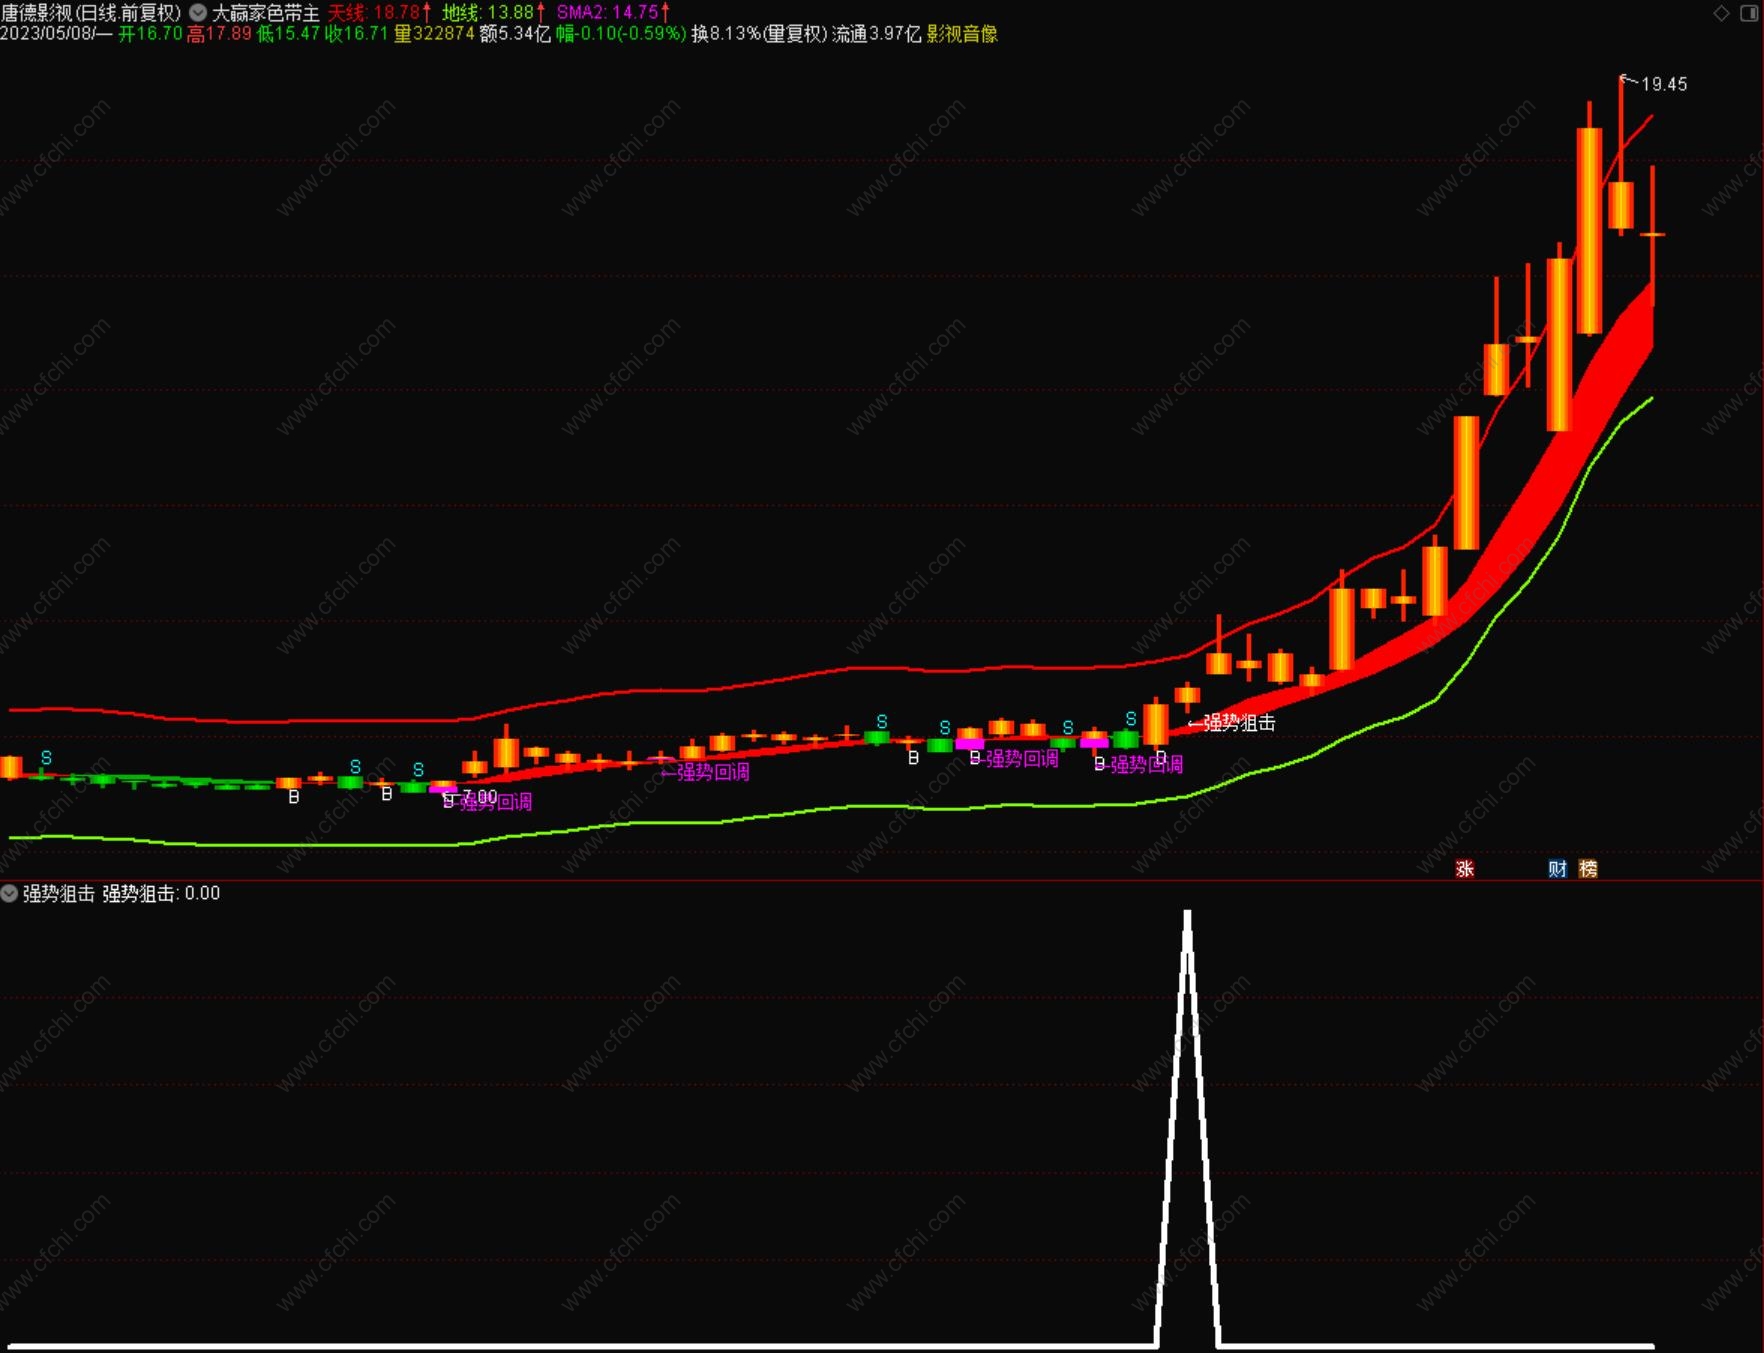Open the 大赢家色带主 indicator dropdown arrow
The height and width of the screenshot is (1353, 1764).
198,13
